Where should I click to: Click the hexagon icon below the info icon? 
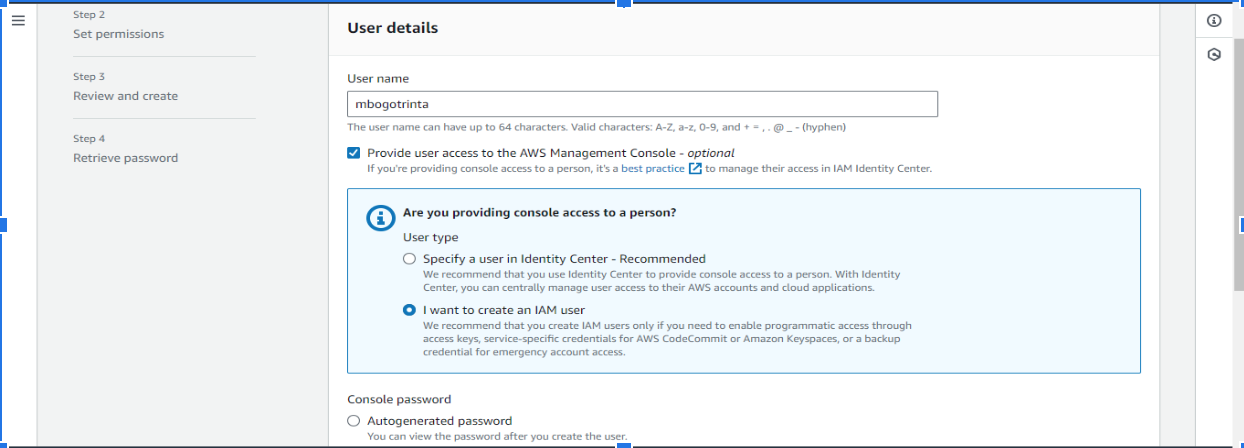[x=1214, y=55]
